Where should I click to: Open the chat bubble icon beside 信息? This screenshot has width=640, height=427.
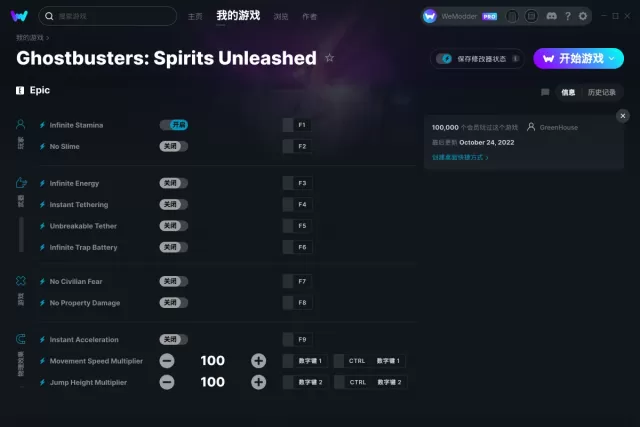pos(545,92)
